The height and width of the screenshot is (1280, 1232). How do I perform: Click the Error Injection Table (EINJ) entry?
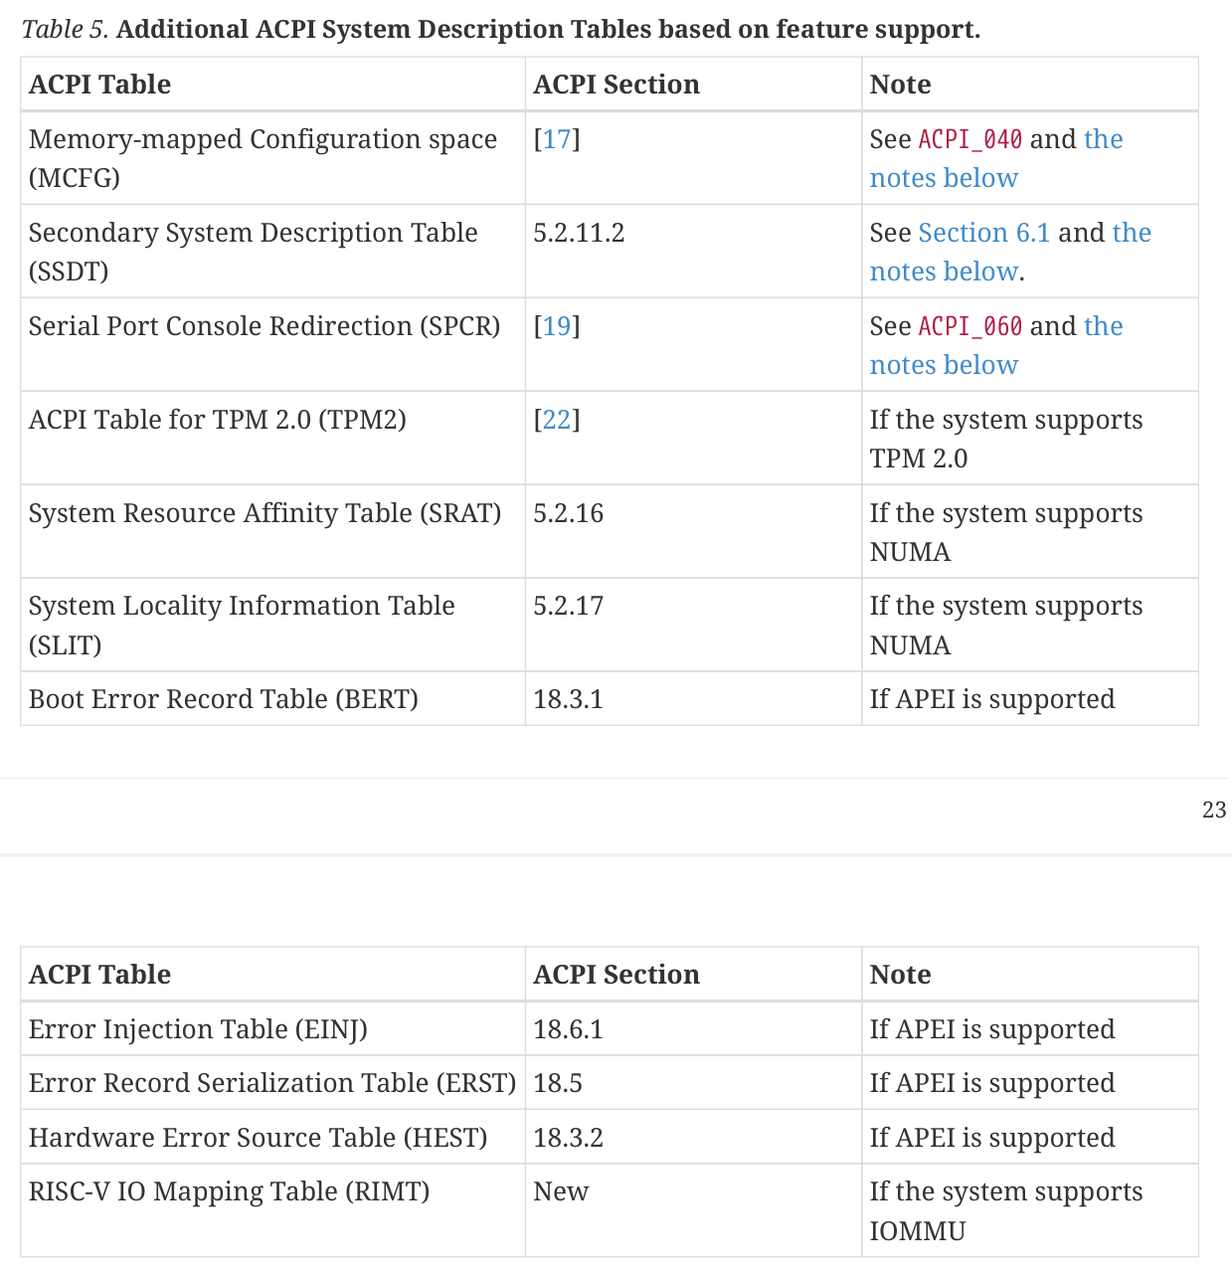click(x=198, y=1029)
